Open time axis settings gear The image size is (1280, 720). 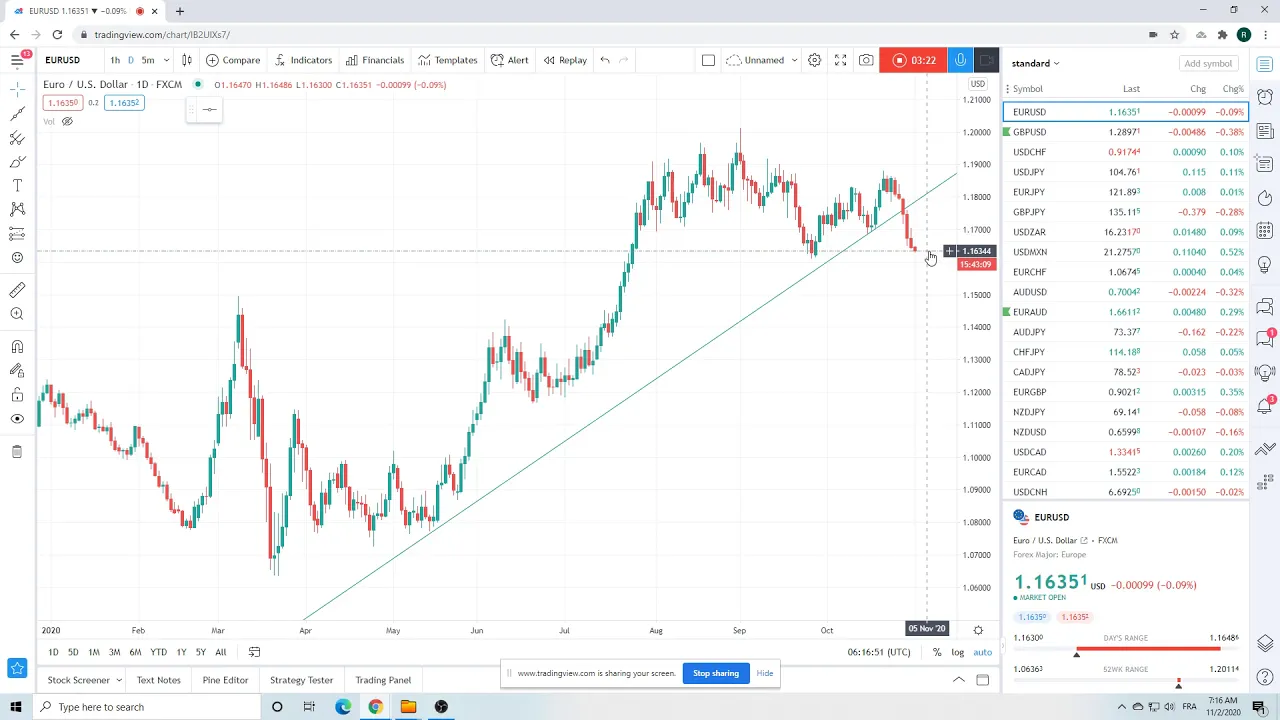978,630
